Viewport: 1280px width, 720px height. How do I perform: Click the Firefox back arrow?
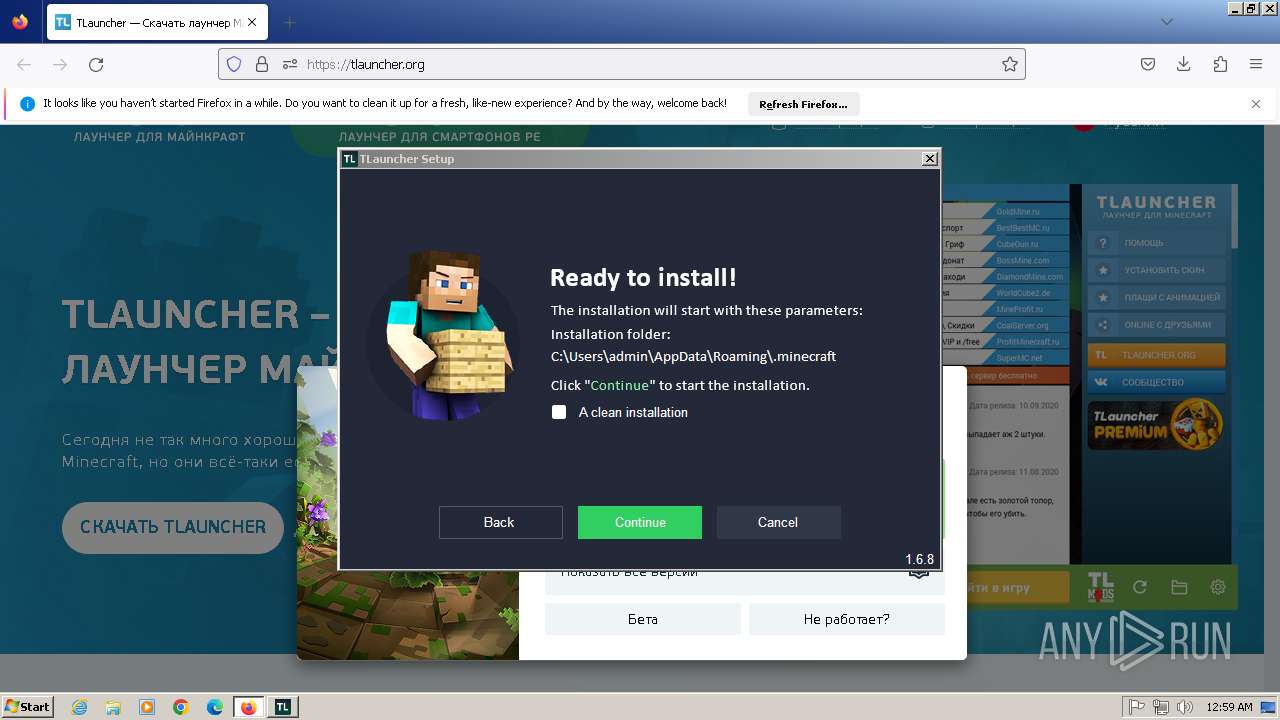(24, 64)
